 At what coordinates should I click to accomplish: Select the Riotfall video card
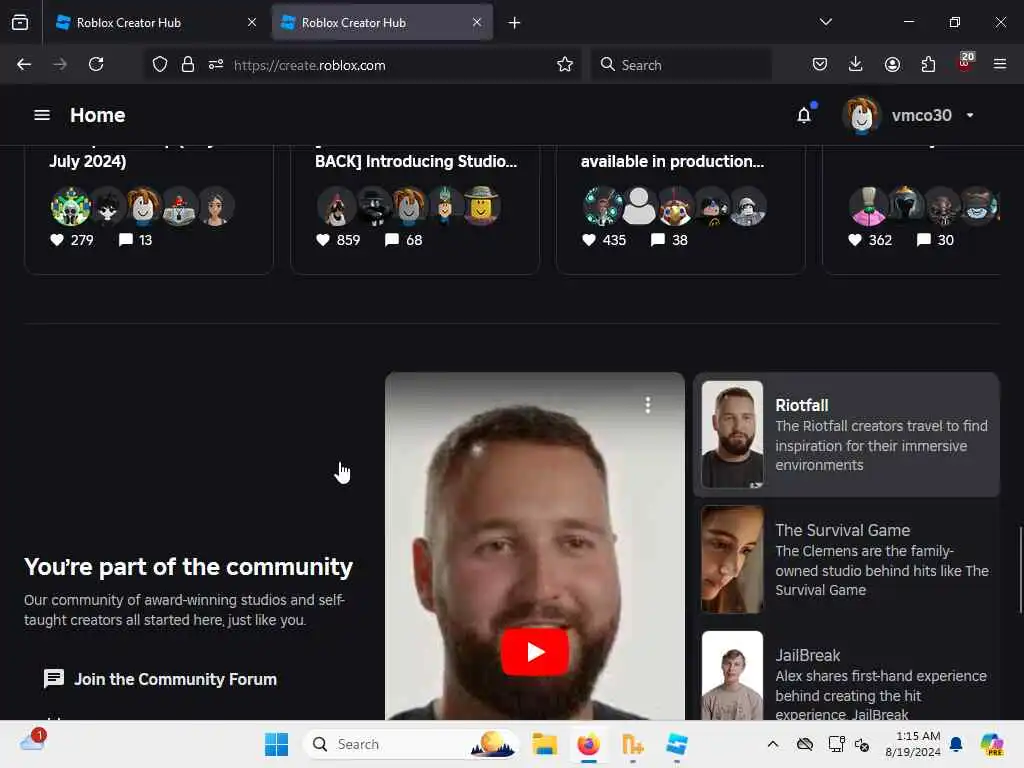click(x=846, y=434)
